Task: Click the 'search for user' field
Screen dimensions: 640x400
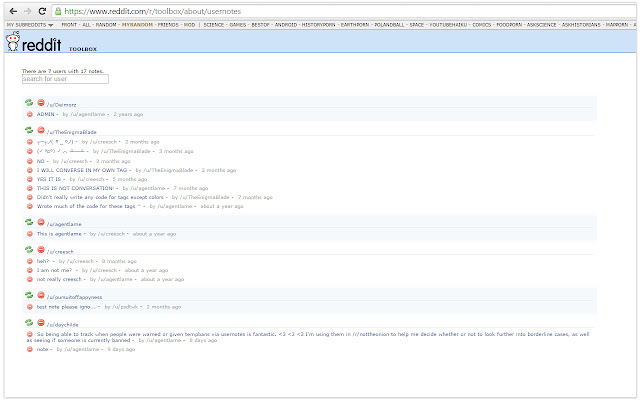Action: pos(65,79)
